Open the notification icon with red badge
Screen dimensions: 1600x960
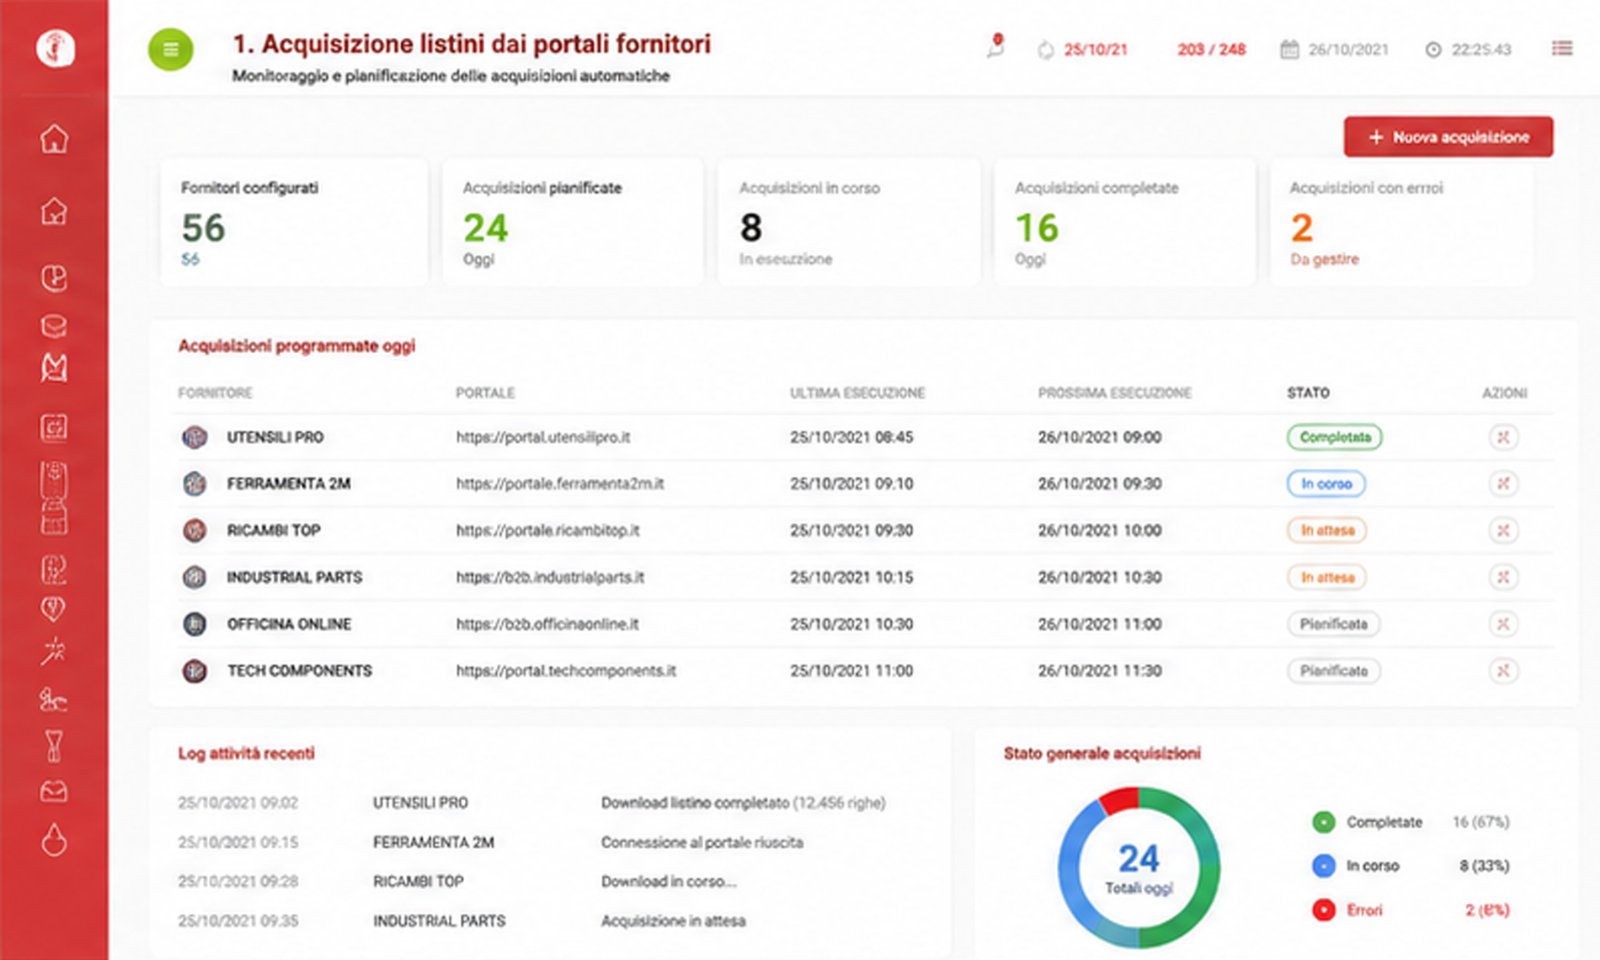pyautogui.click(x=995, y=47)
